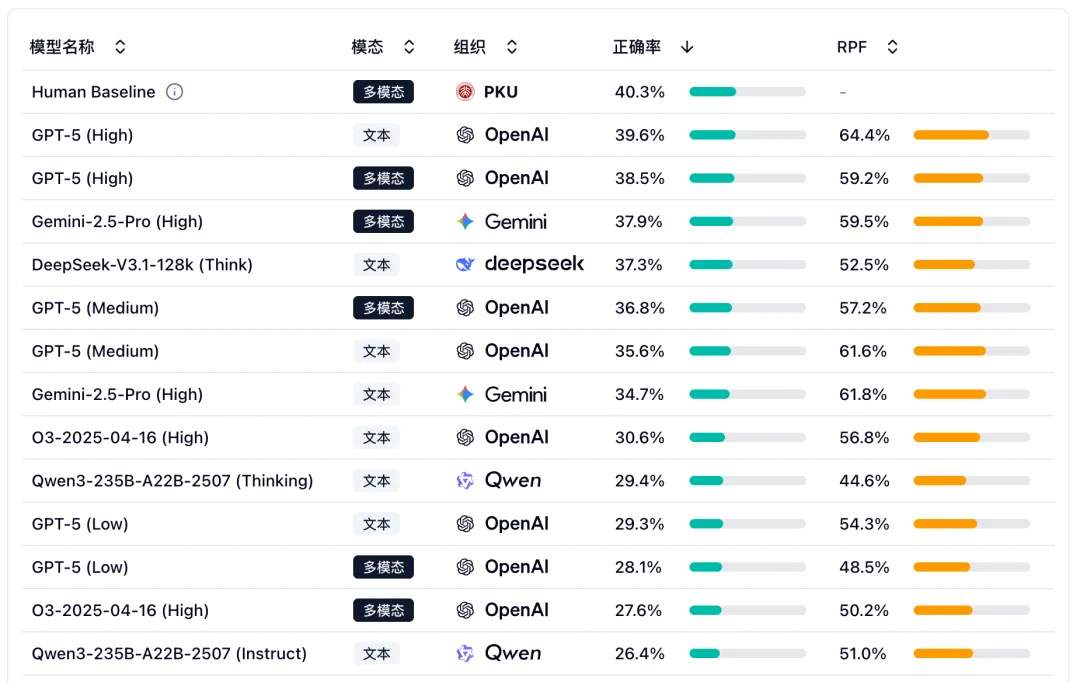The image size is (1080, 682).
Task: Click the RPF column header
Action: click(x=850, y=46)
